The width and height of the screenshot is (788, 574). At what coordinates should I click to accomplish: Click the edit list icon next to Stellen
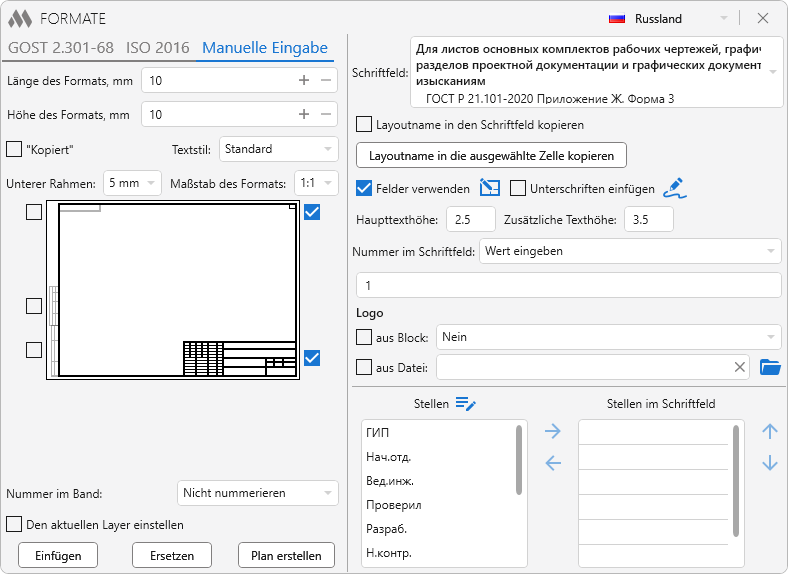pos(466,404)
